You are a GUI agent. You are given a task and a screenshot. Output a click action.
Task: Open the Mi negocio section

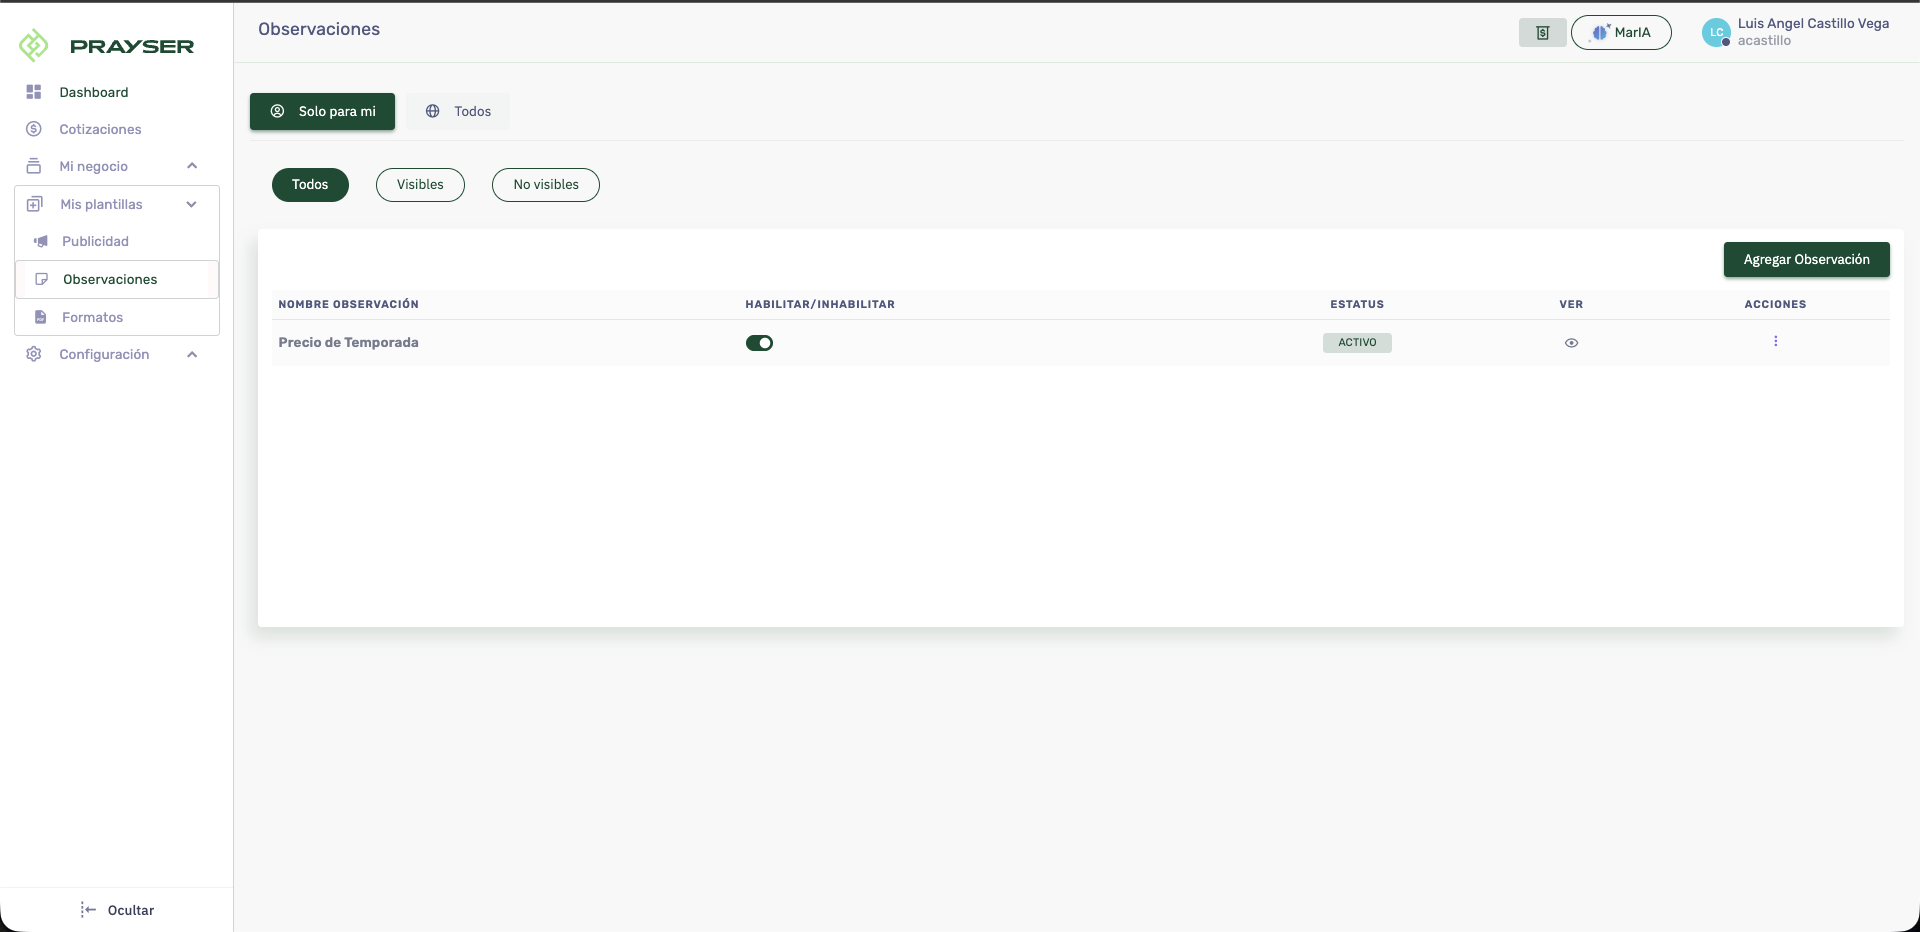tap(93, 166)
